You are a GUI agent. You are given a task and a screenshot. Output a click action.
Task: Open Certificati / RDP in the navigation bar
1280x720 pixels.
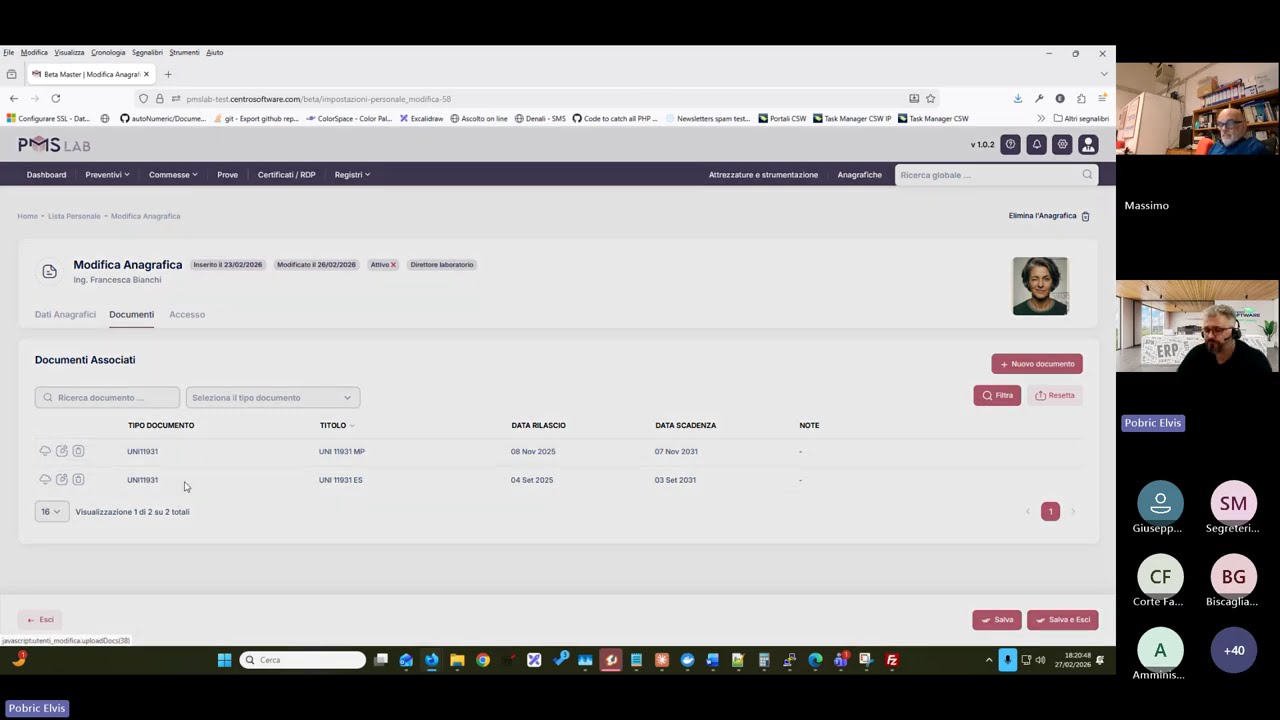point(286,175)
